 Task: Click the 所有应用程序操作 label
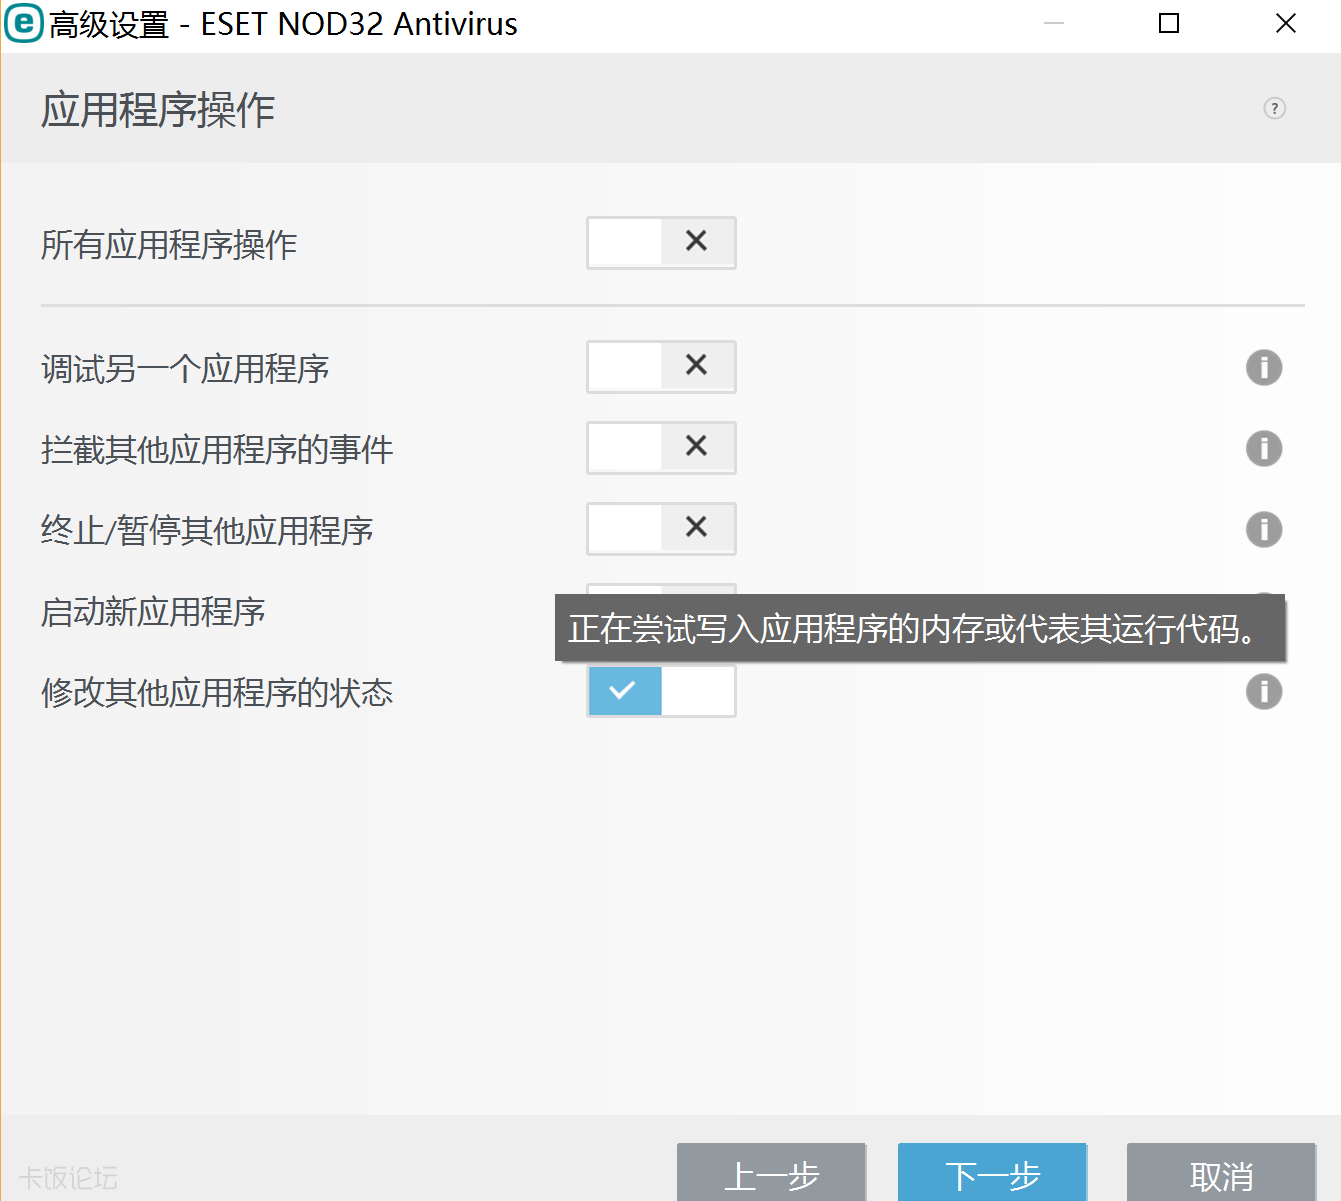pos(169,244)
